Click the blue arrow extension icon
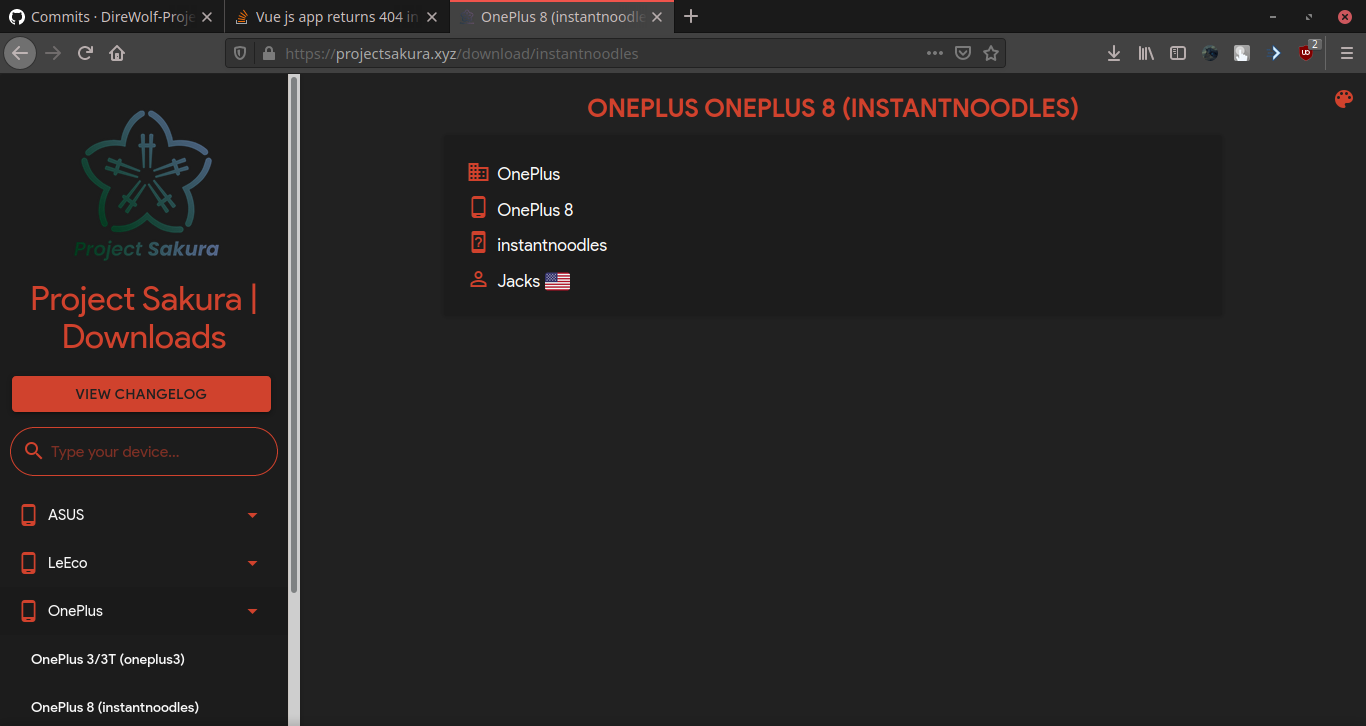This screenshot has width=1366, height=726. click(1275, 53)
